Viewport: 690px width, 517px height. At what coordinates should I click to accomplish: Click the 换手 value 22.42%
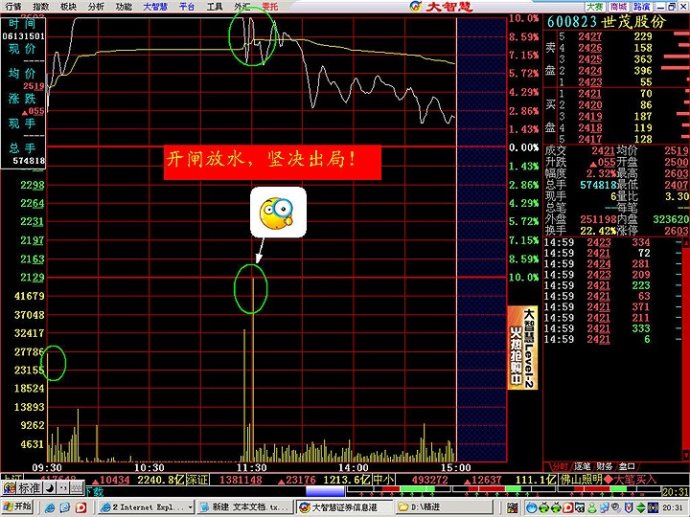click(598, 230)
